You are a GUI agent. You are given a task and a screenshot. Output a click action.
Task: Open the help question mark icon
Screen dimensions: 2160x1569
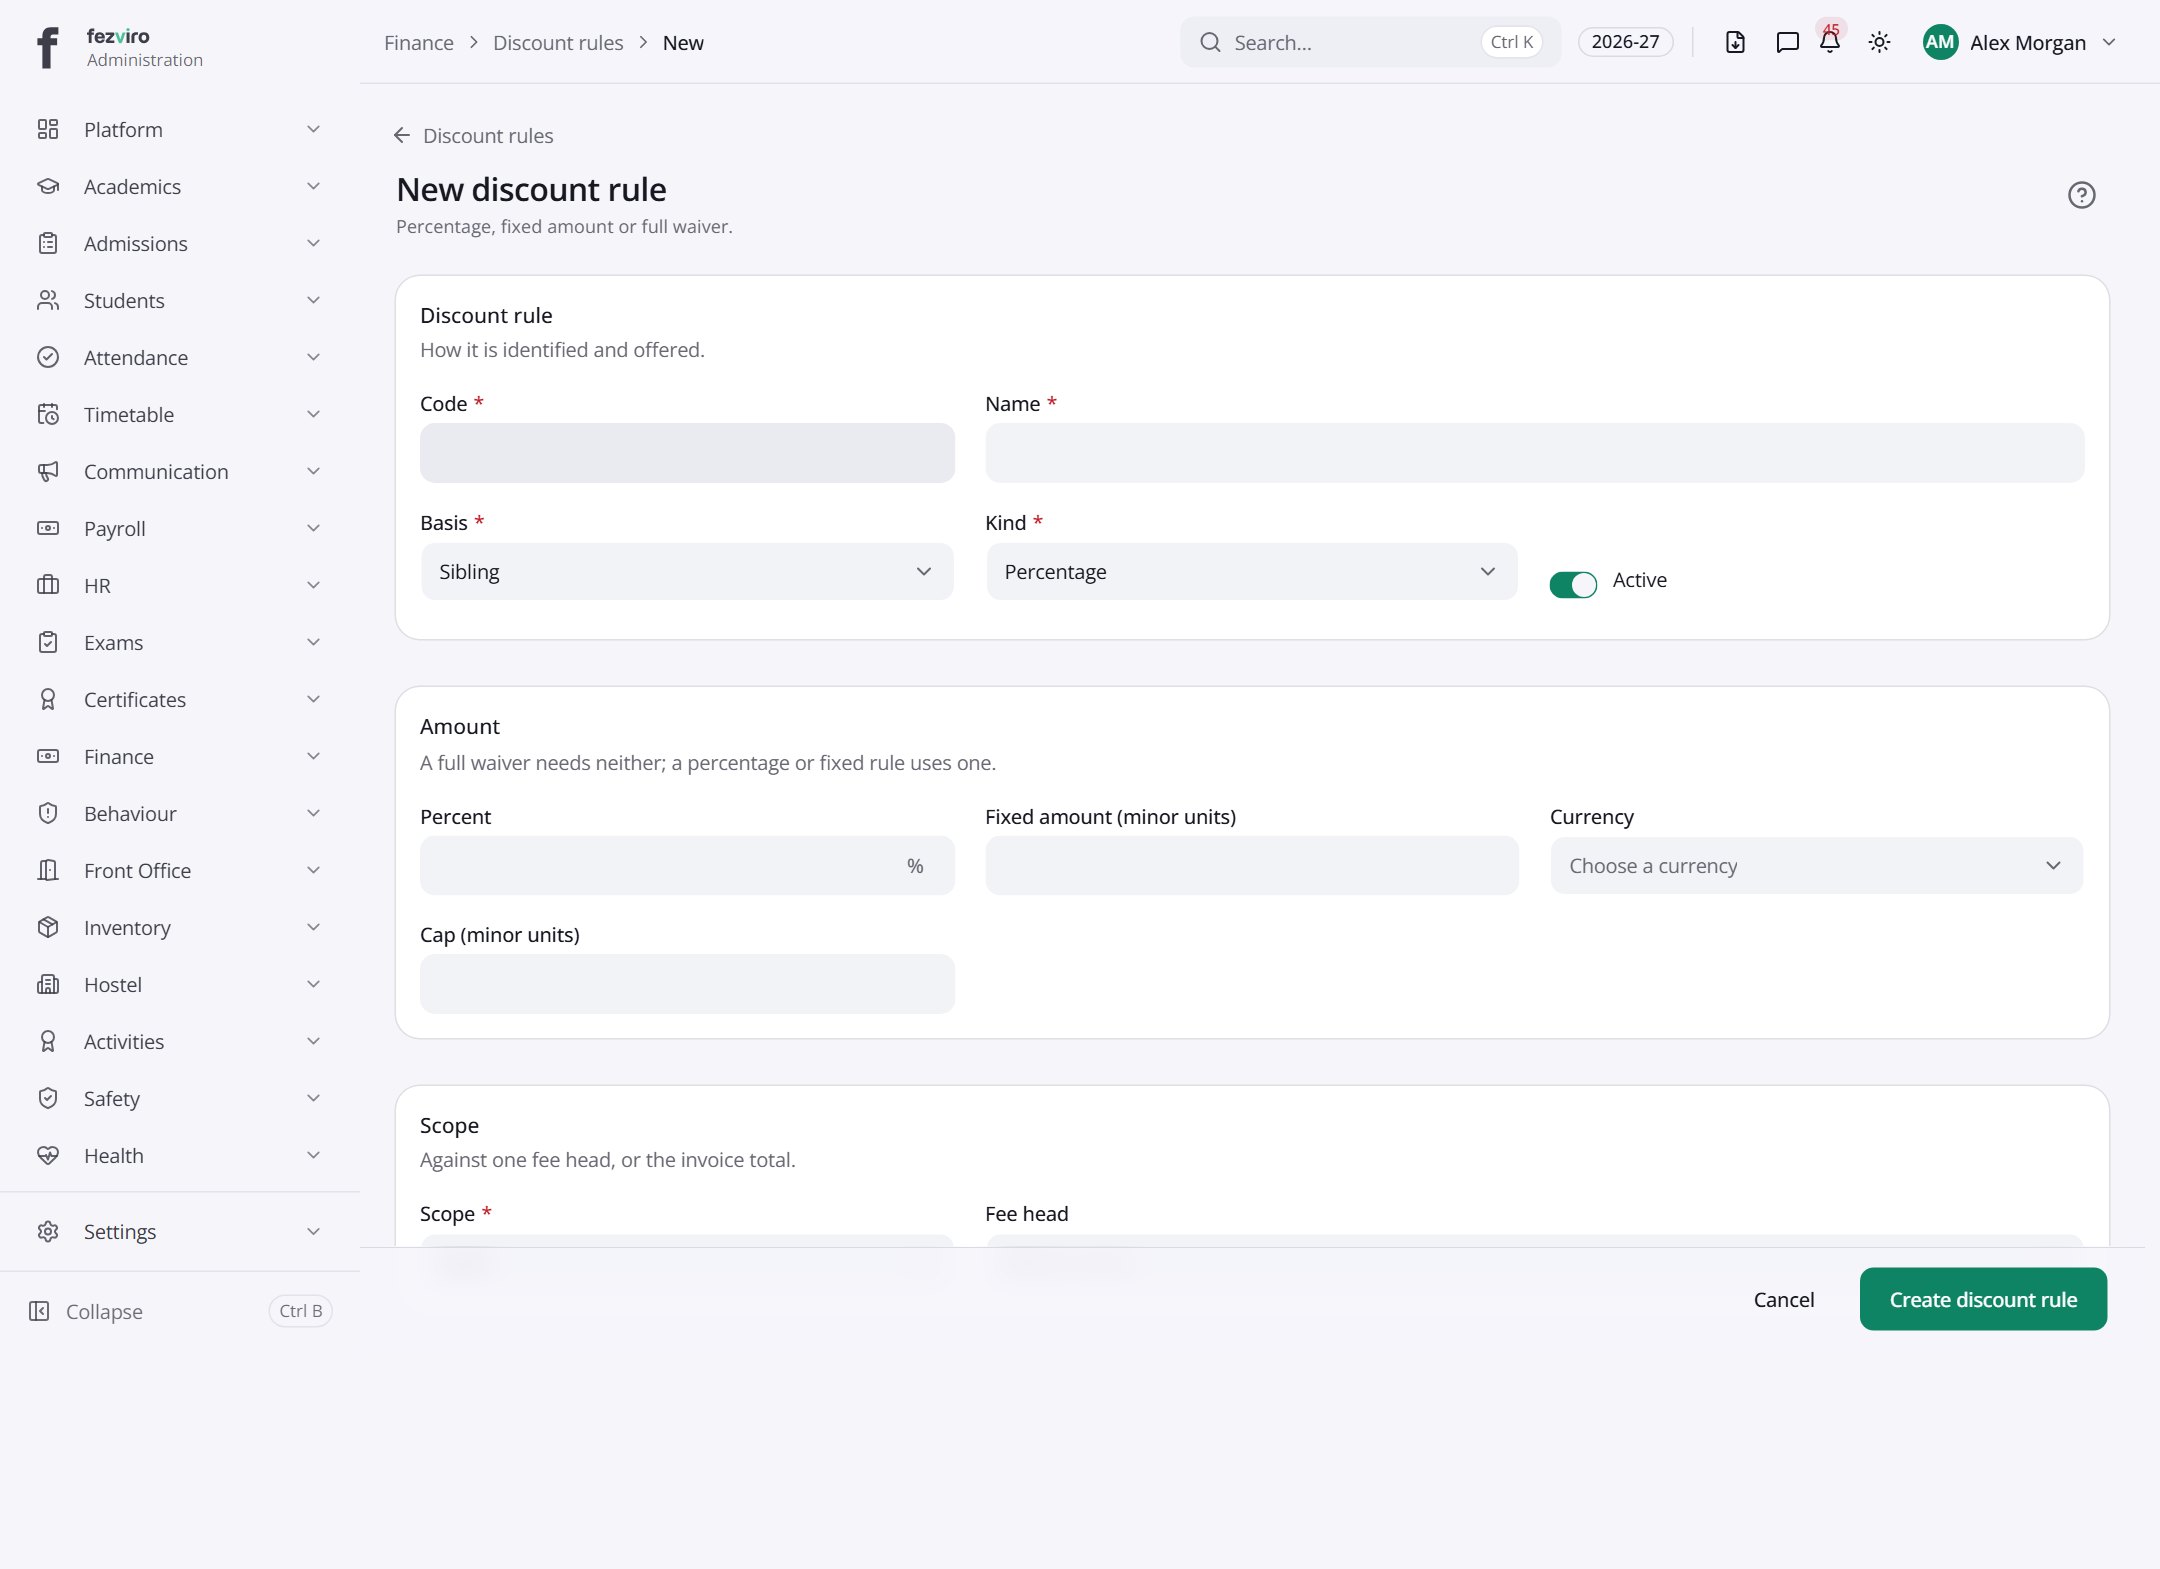(x=2081, y=195)
